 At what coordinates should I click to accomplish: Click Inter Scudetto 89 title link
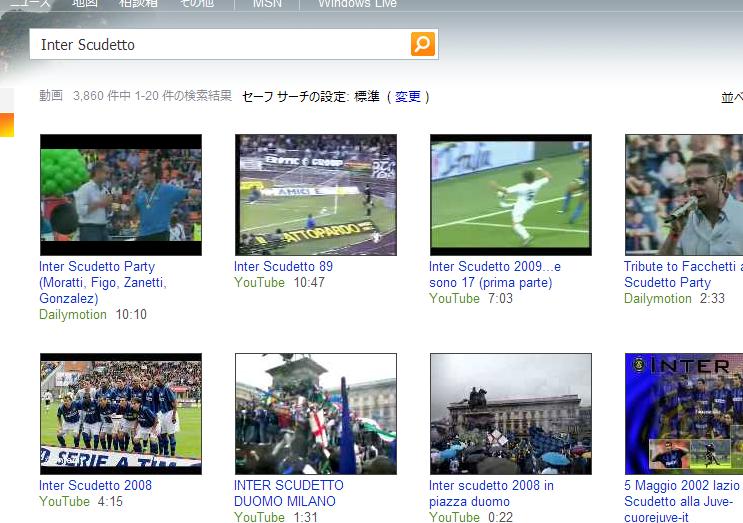(283, 266)
